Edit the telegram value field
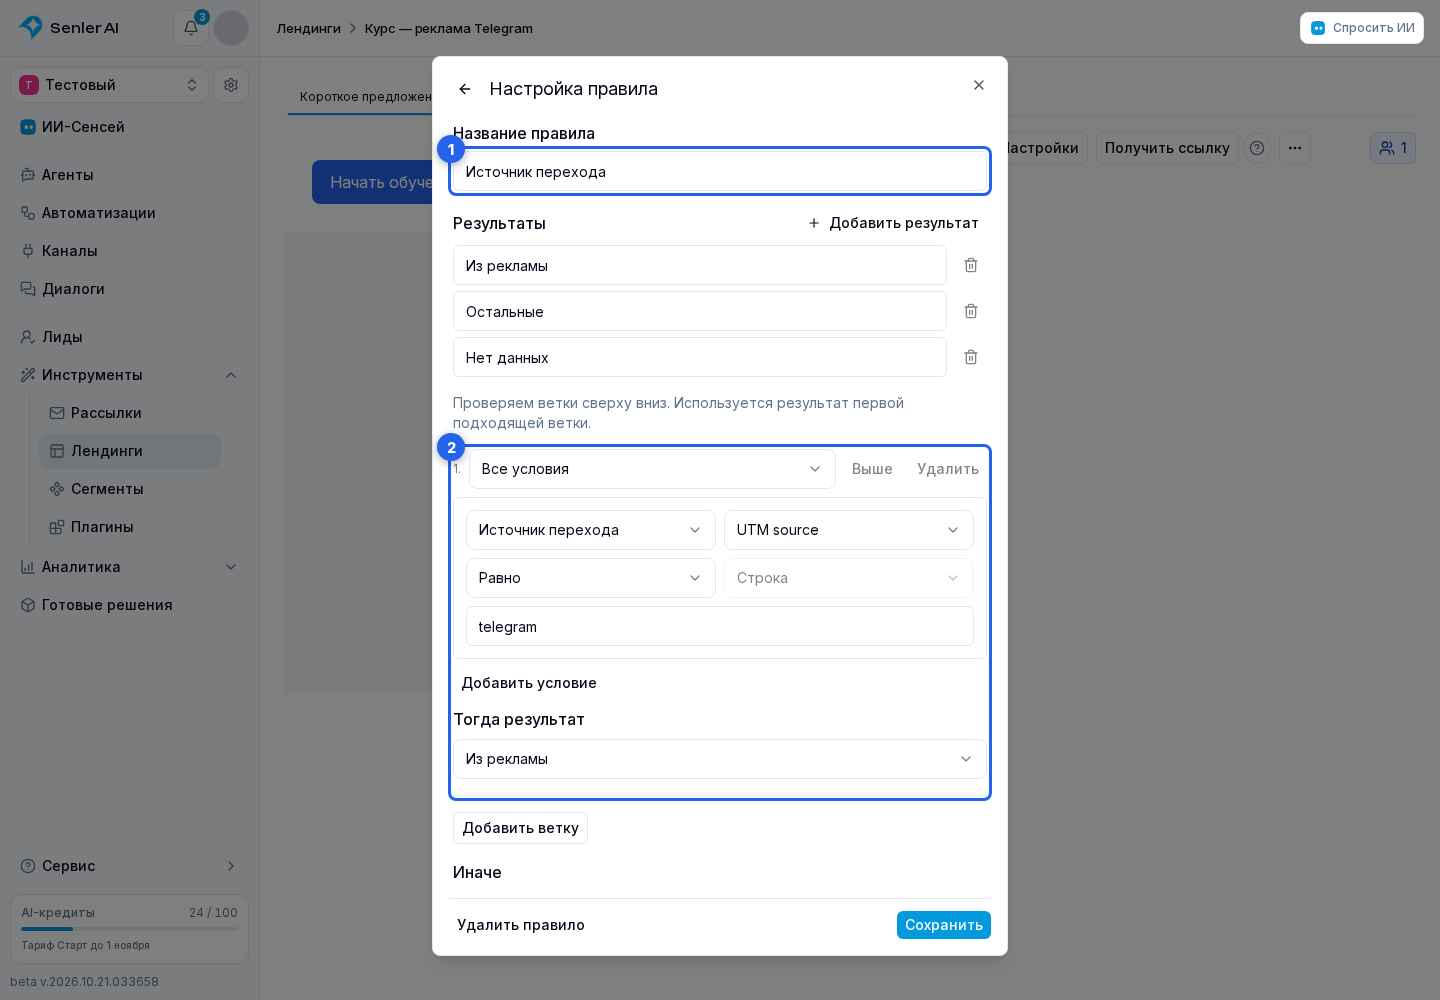 (720, 626)
